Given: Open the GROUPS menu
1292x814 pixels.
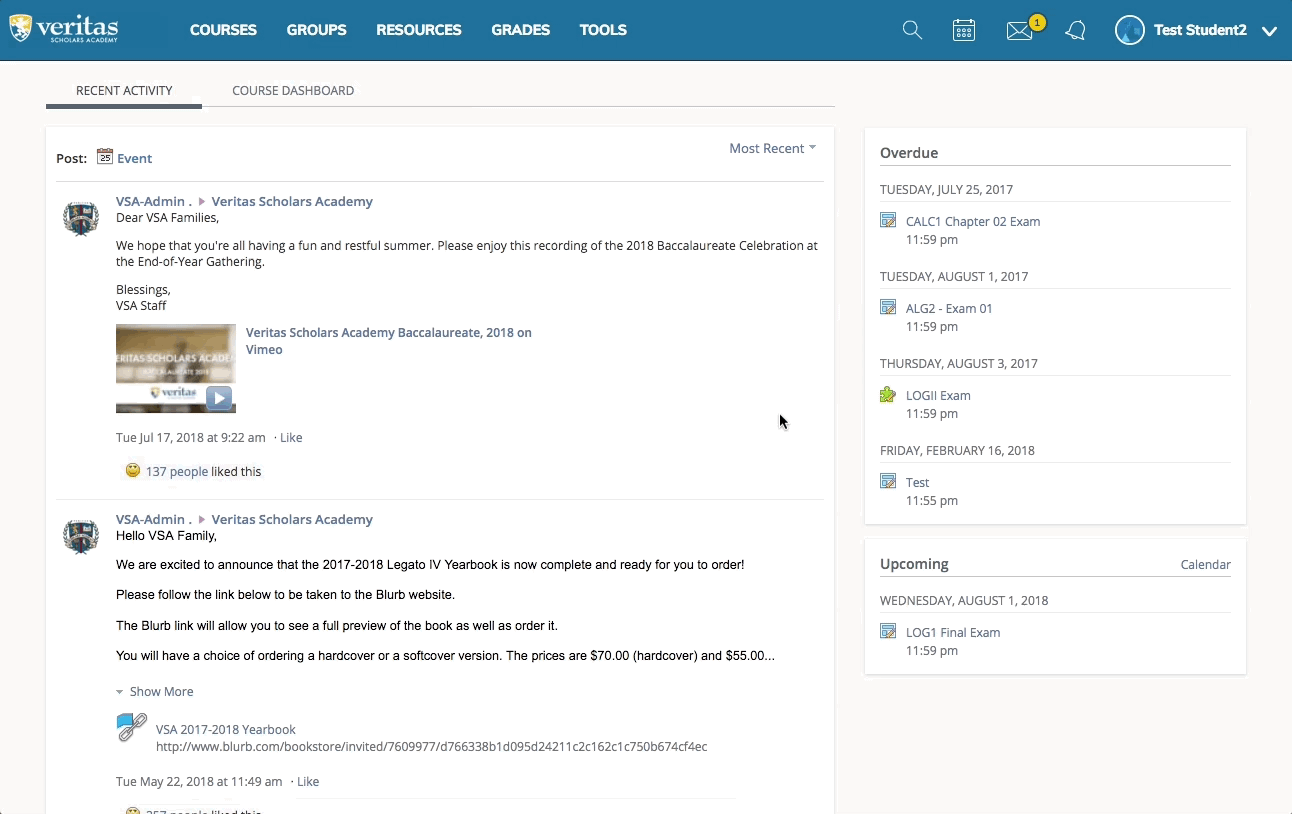Looking at the screenshot, I should pyautogui.click(x=316, y=30).
